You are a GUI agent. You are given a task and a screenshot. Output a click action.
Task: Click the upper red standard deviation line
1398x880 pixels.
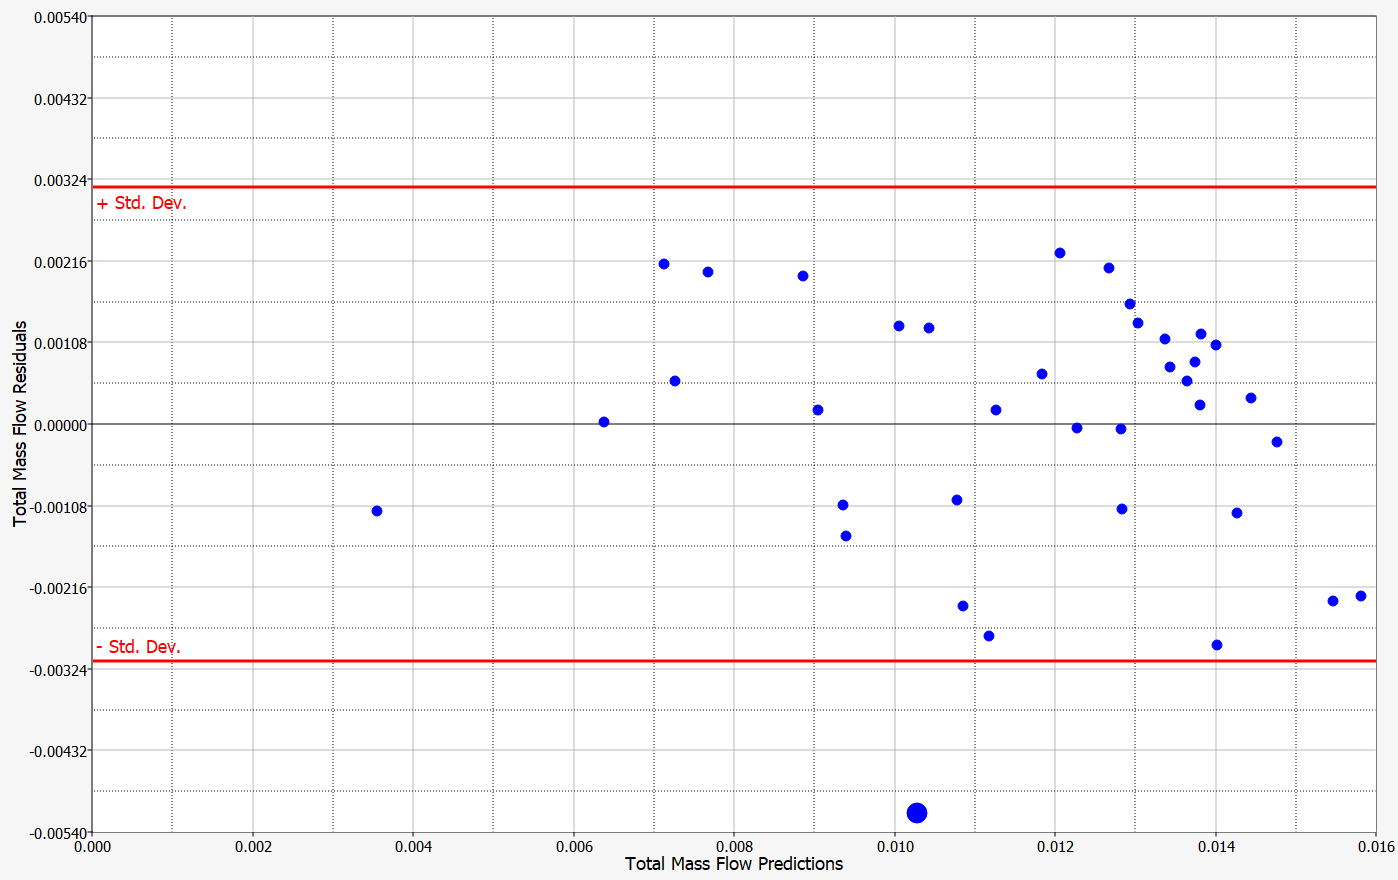pyautogui.click(x=700, y=187)
